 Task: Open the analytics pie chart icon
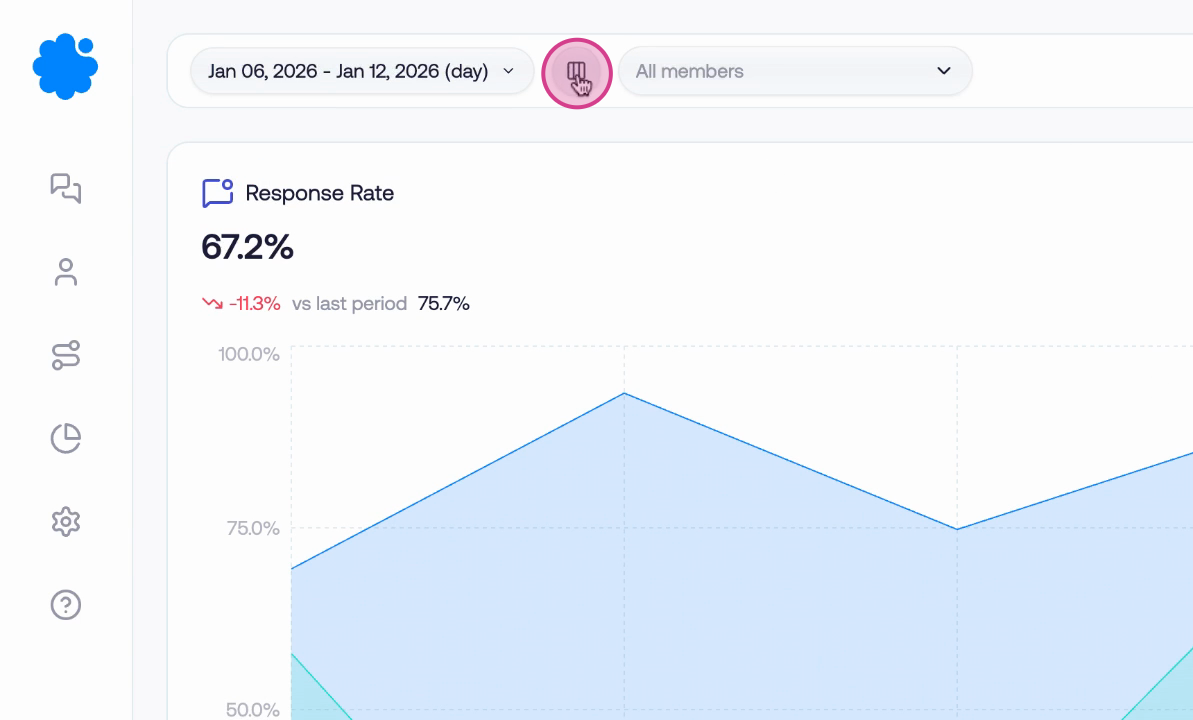pos(66,438)
